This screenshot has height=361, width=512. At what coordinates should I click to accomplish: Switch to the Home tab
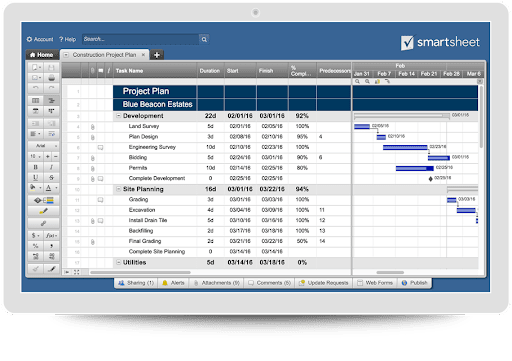[x=42, y=55]
